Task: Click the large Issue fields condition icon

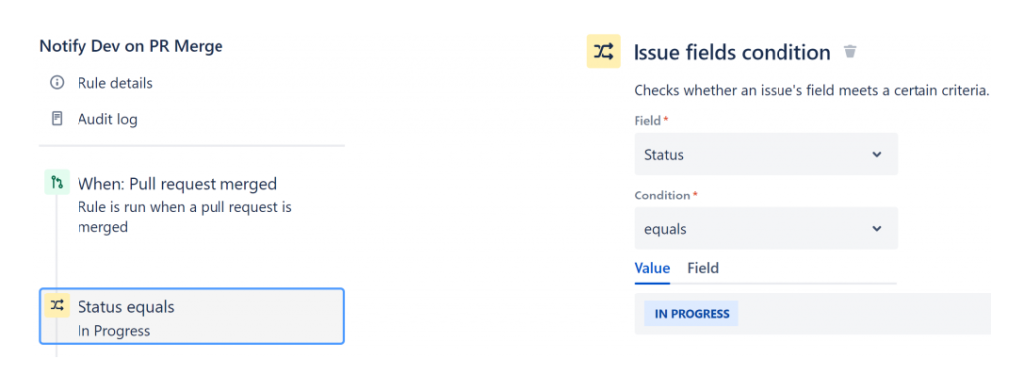Action: click(603, 52)
